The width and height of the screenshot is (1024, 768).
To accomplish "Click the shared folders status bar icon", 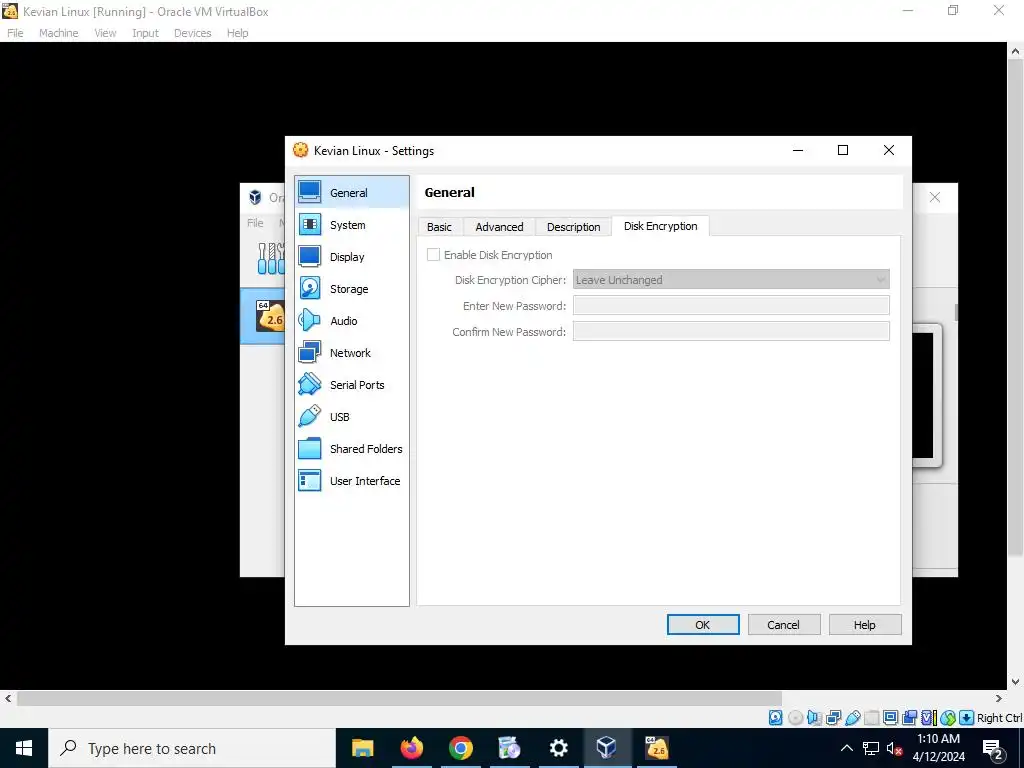I will pos(872,718).
